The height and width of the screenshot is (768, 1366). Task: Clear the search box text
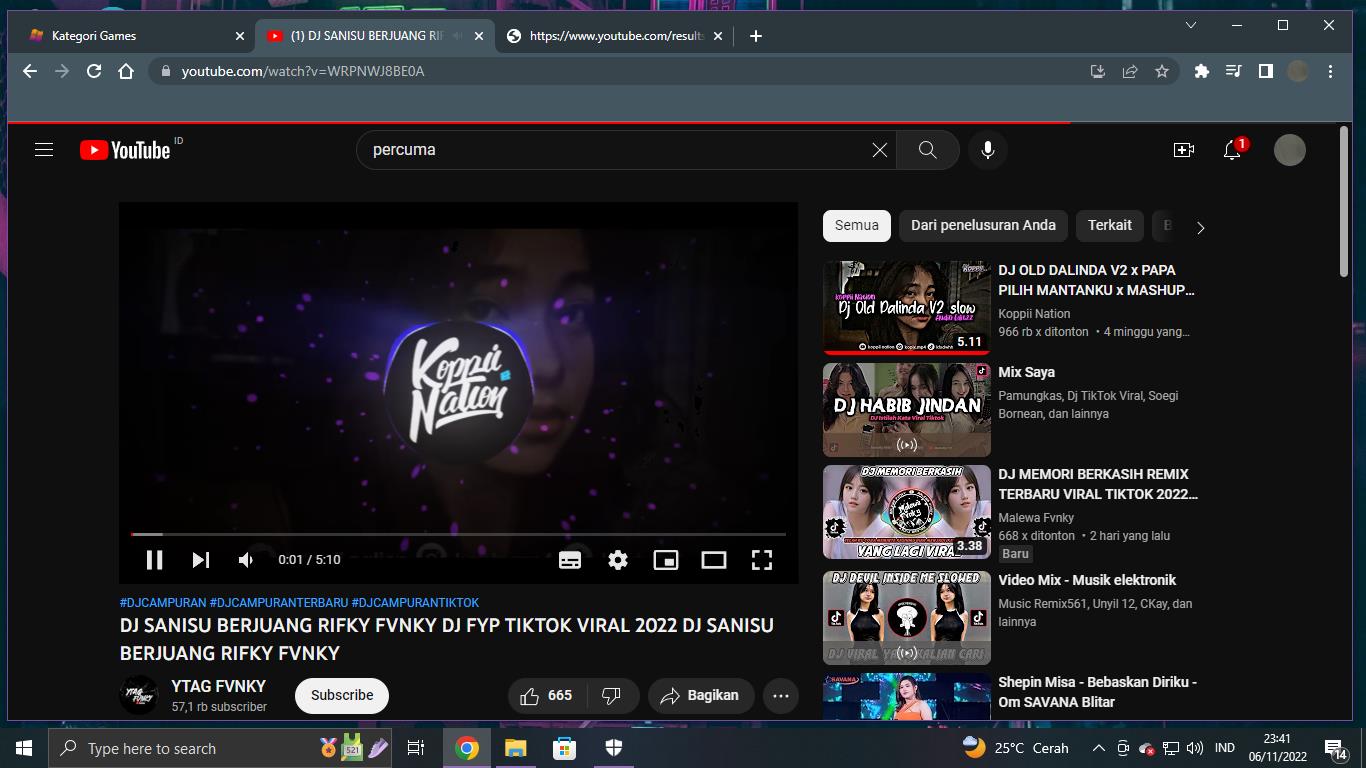point(879,150)
